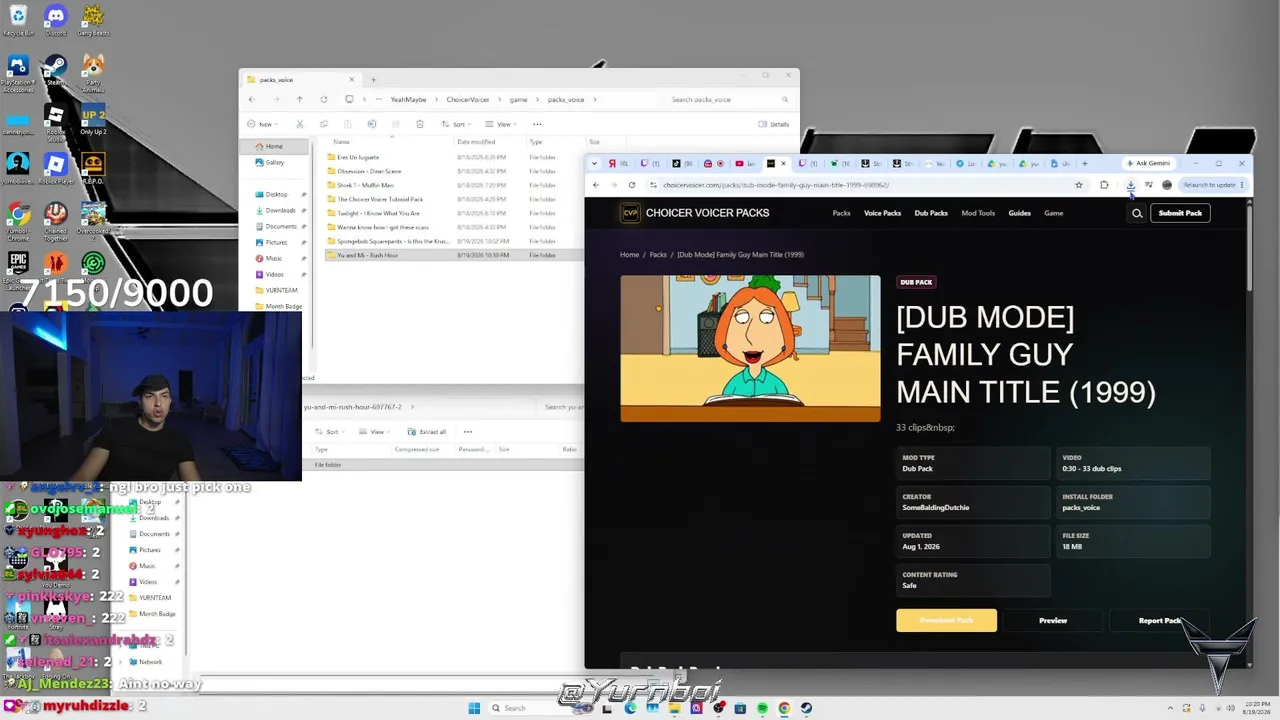Click the Search packs_voice field

pyautogui.click(x=730, y=99)
